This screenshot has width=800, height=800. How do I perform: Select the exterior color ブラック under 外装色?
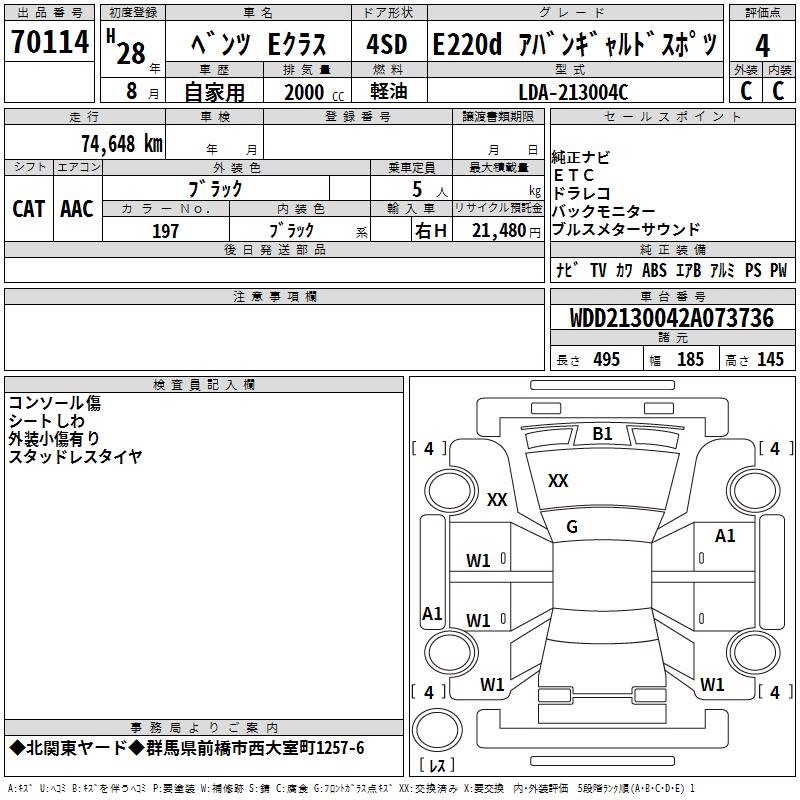click(215, 189)
